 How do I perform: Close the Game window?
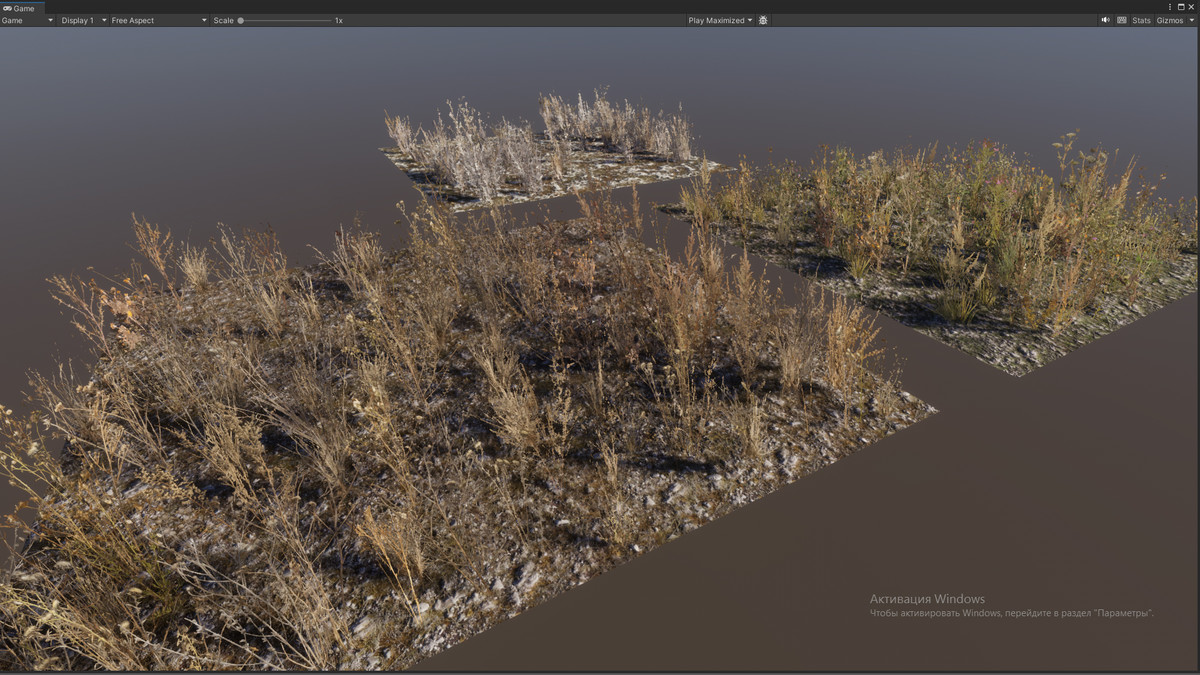click(x=1192, y=7)
